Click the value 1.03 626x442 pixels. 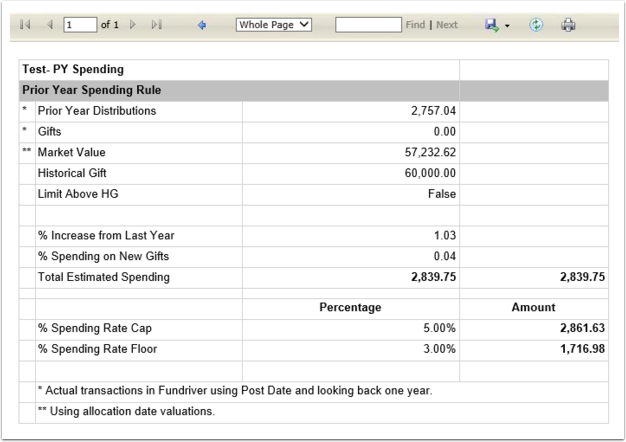[445, 236]
